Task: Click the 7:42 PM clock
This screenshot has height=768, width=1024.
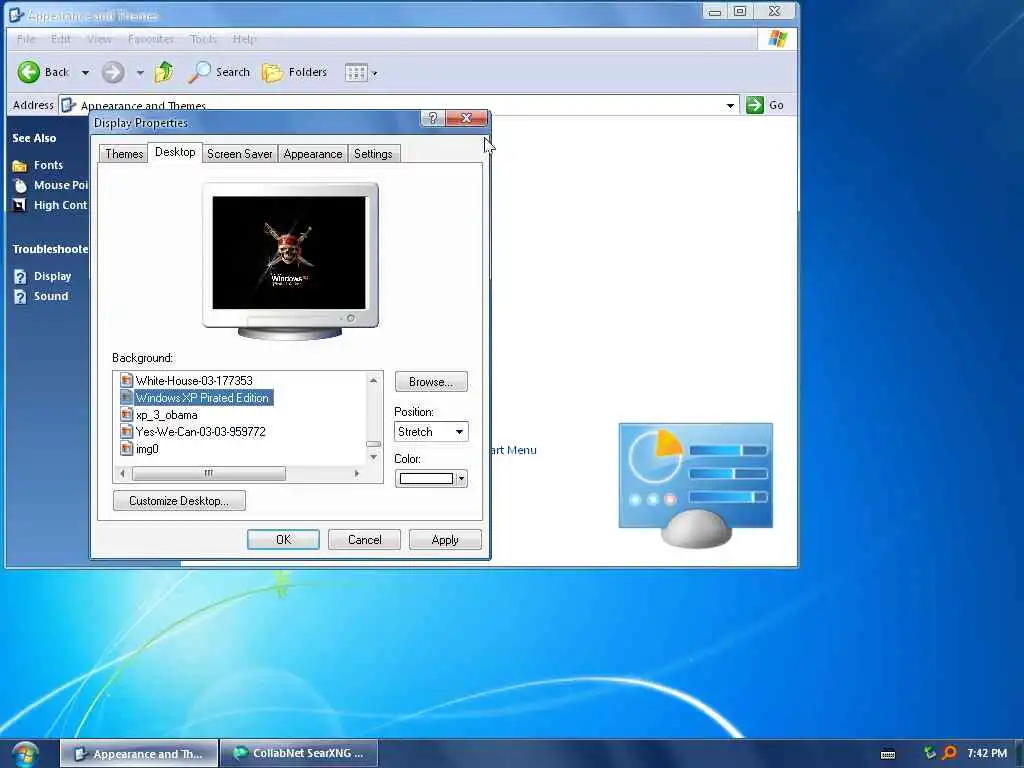Action: coord(987,753)
